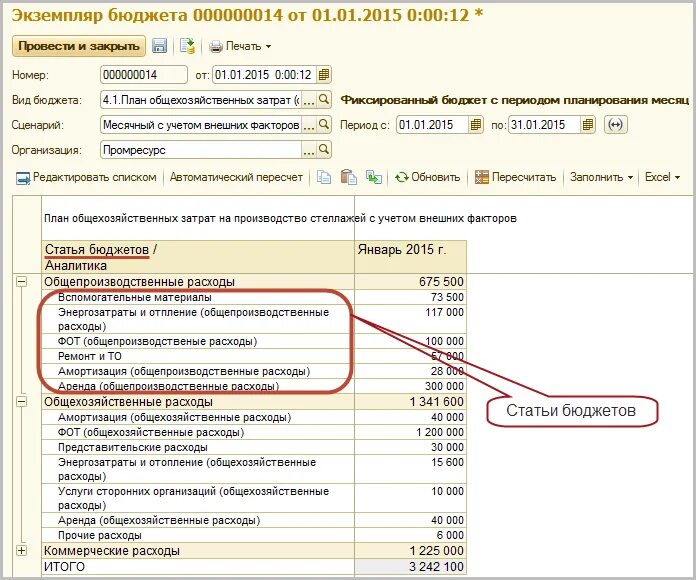Click the post document icon next to save
The height and width of the screenshot is (580, 696).
(x=187, y=46)
